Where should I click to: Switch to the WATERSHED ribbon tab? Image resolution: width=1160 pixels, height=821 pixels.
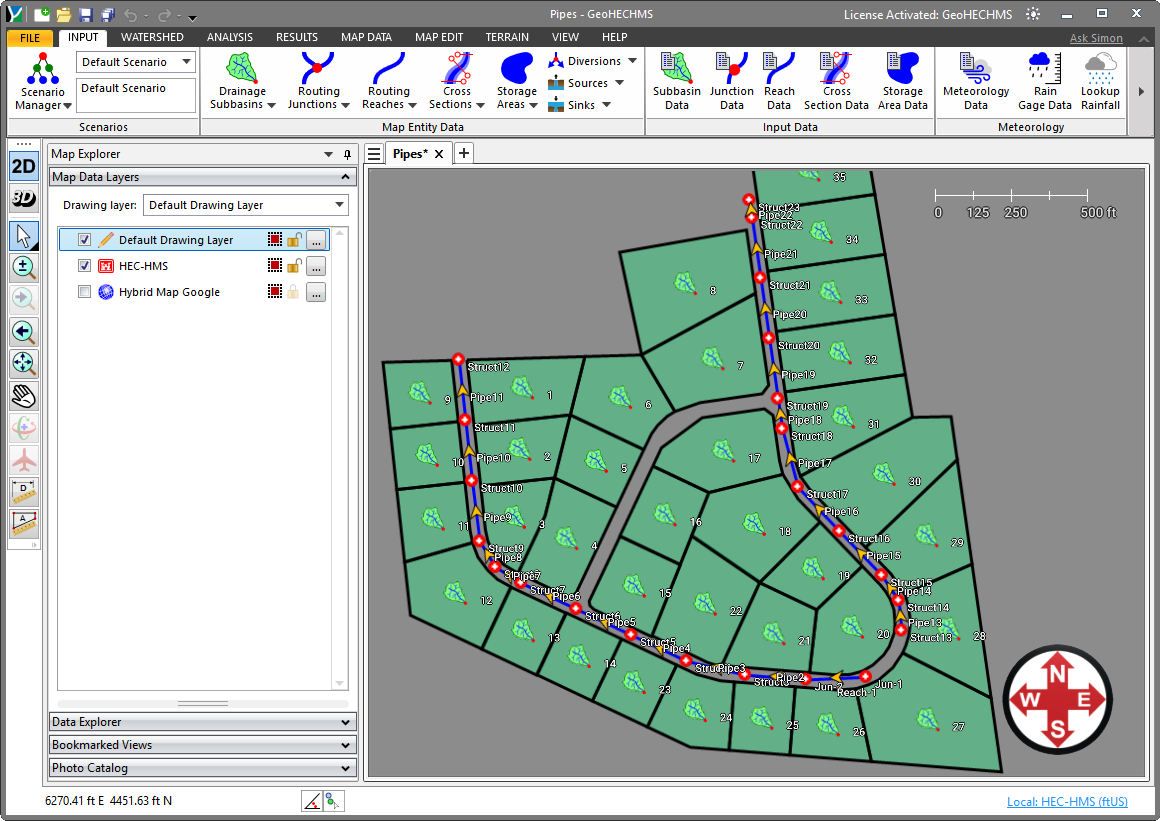pyautogui.click(x=152, y=37)
